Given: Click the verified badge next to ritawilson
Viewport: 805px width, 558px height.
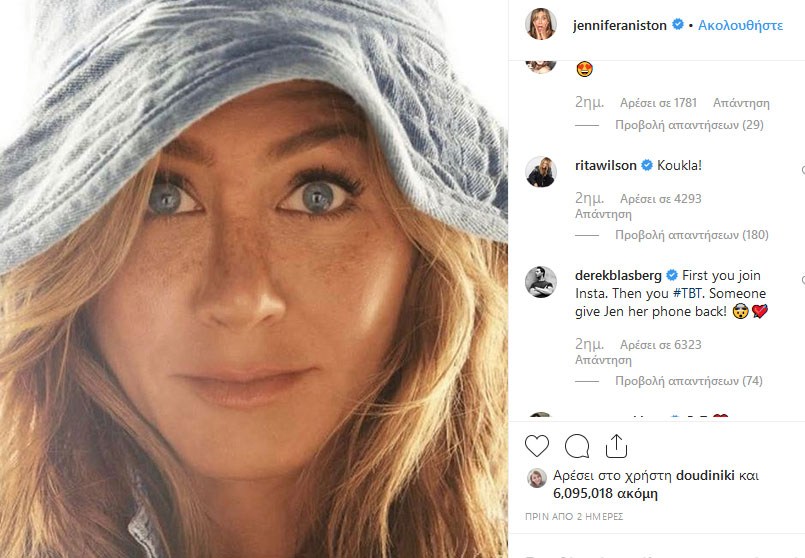Looking at the screenshot, I should [x=647, y=166].
